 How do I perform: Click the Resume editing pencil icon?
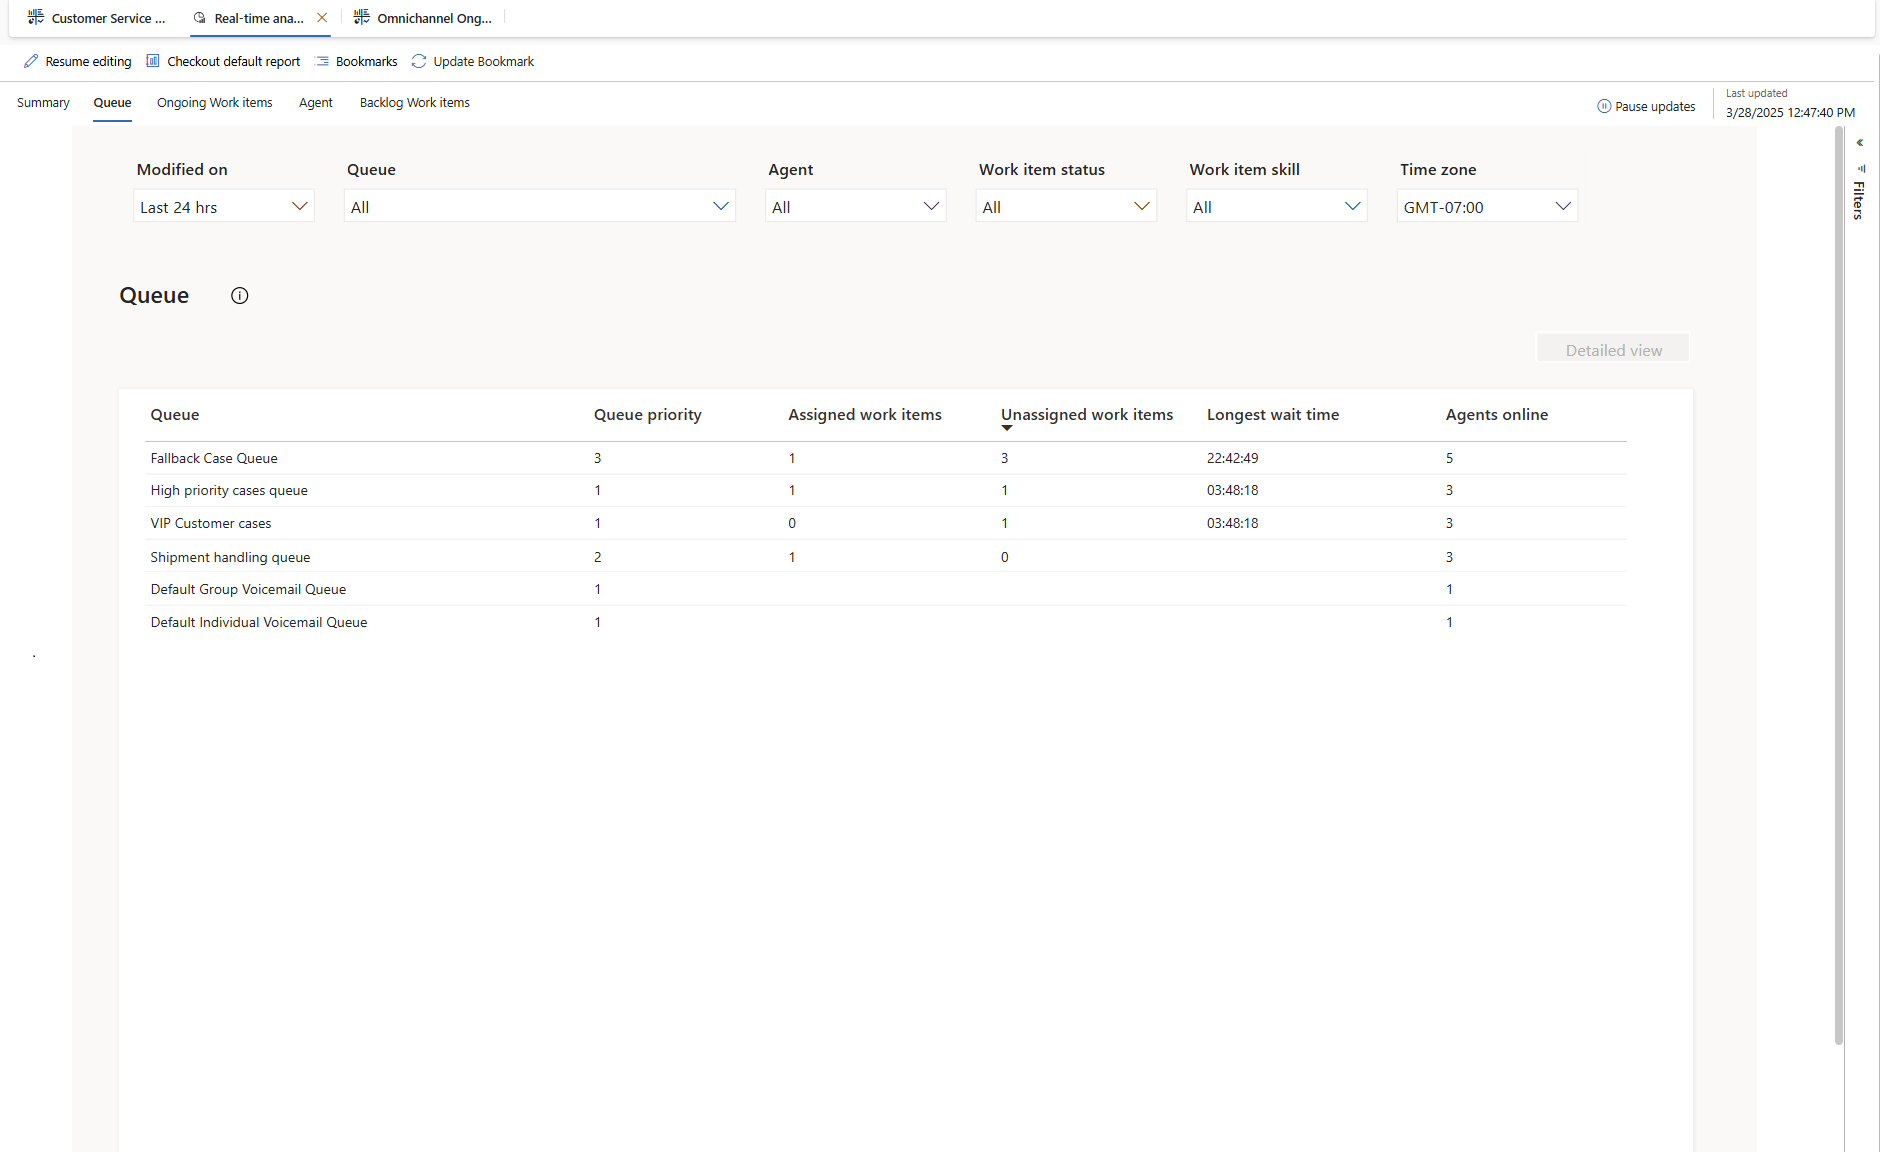pyautogui.click(x=31, y=61)
